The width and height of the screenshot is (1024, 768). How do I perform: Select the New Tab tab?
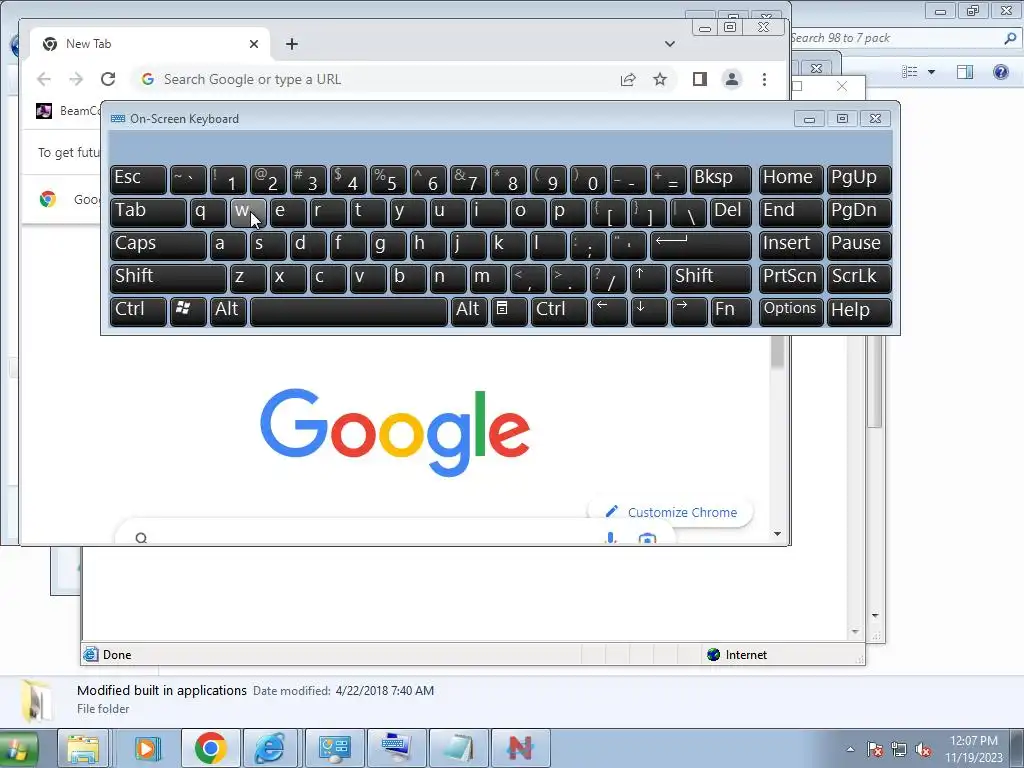(150, 44)
